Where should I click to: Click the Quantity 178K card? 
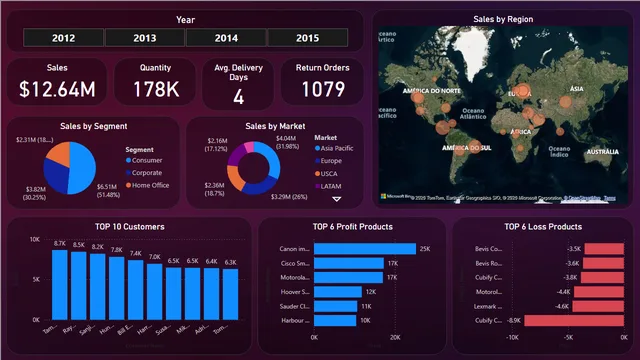click(x=155, y=82)
